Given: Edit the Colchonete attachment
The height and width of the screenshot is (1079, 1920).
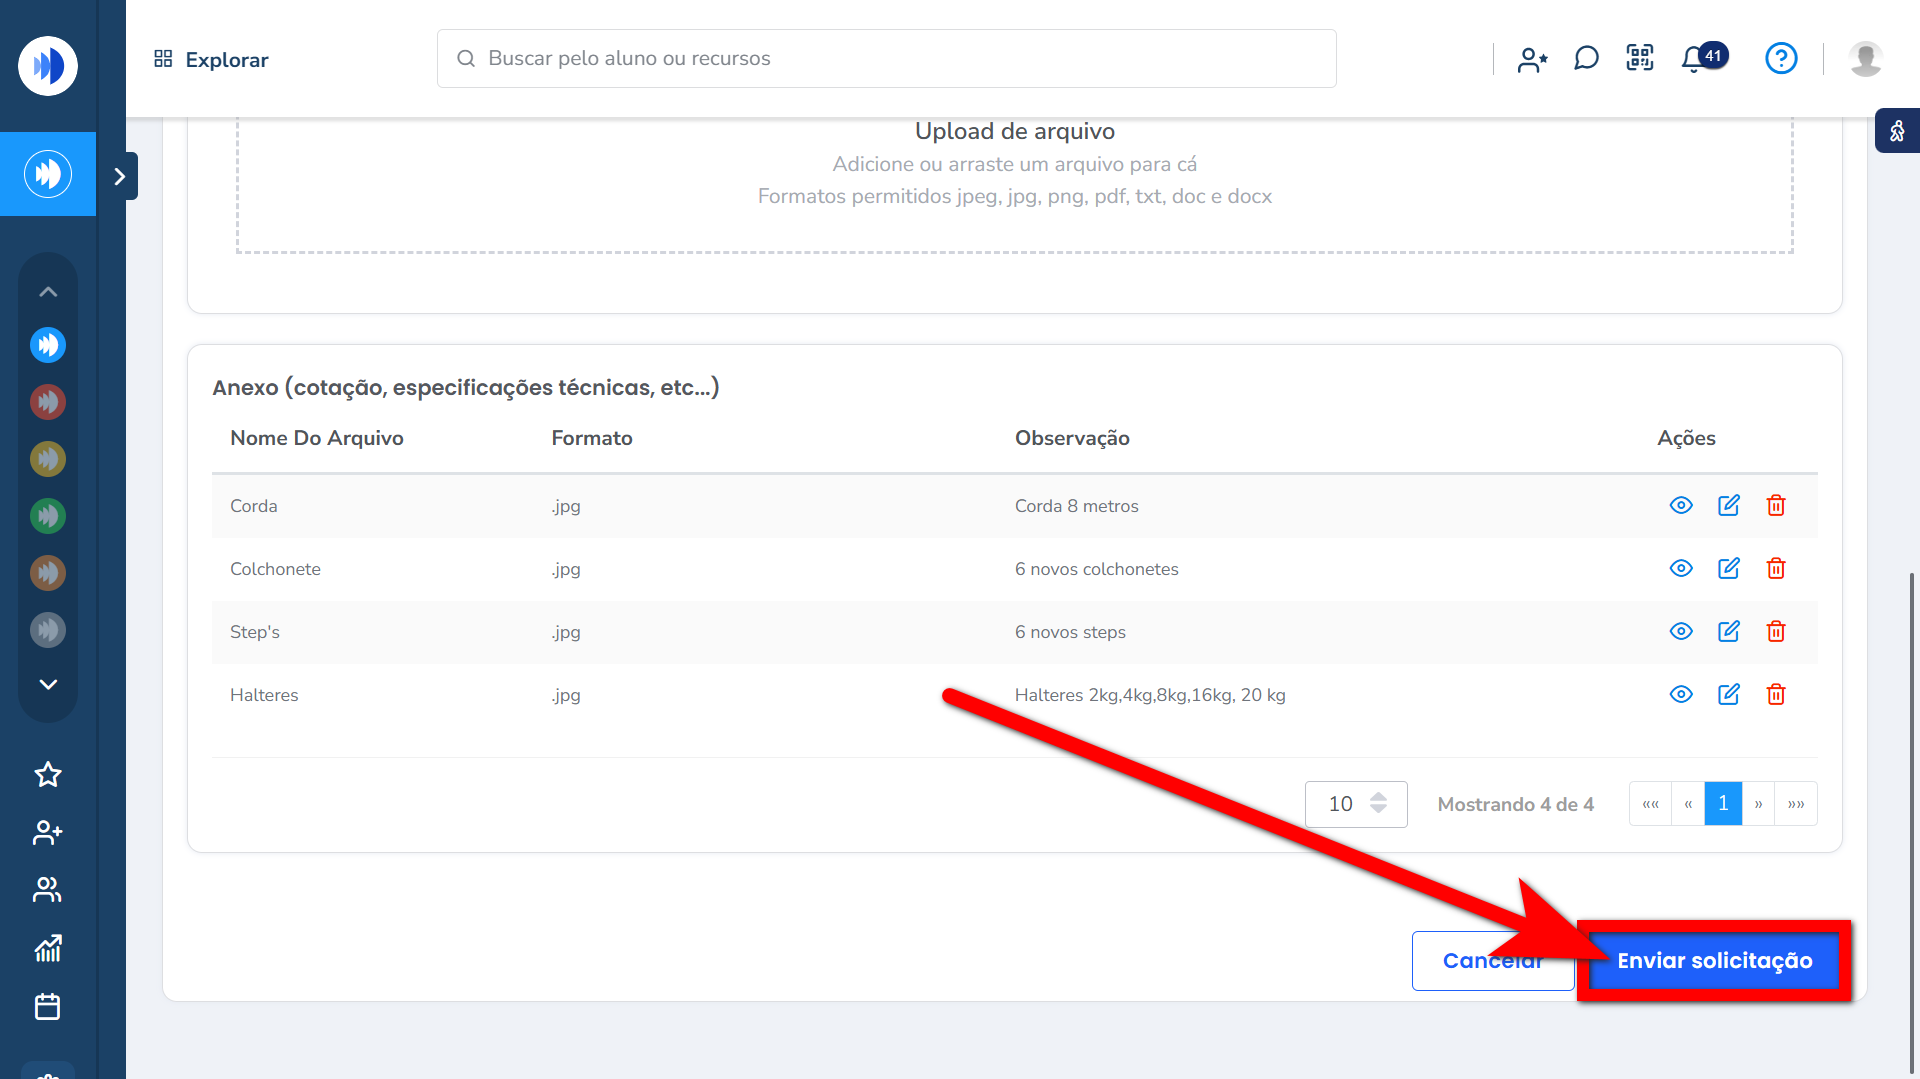Looking at the screenshot, I should pyautogui.click(x=1729, y=568).
